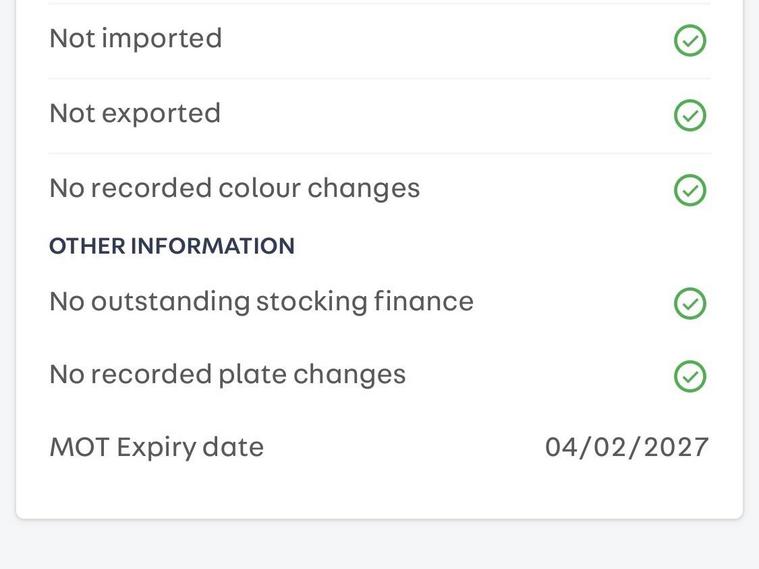Click the 04/02/2027 expiry date value
Viewport: 759px width, 569px height.
pos(627,446)
